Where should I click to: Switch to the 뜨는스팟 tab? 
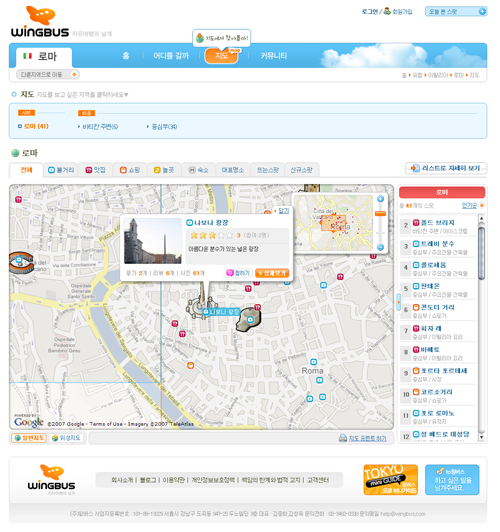pyautogui.click(x=268, y=170)
